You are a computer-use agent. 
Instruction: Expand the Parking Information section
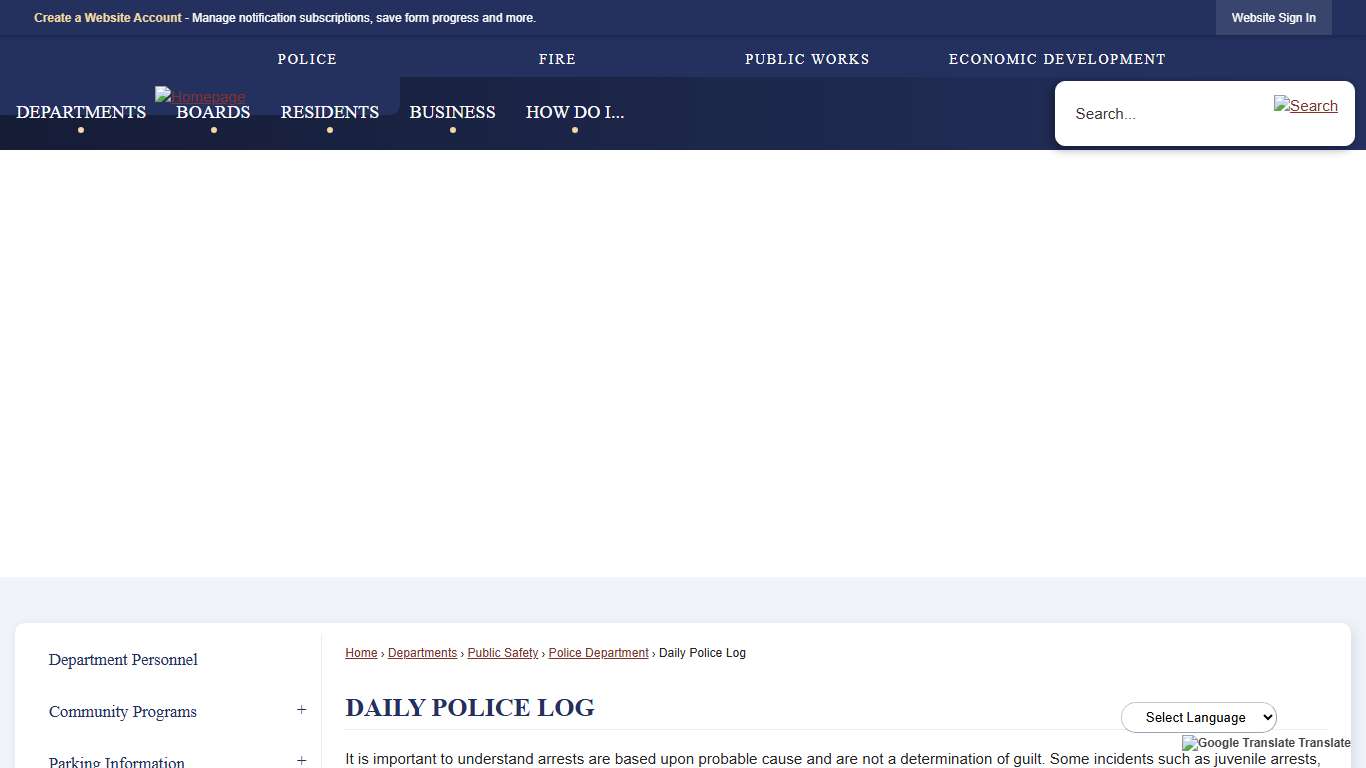302,760
